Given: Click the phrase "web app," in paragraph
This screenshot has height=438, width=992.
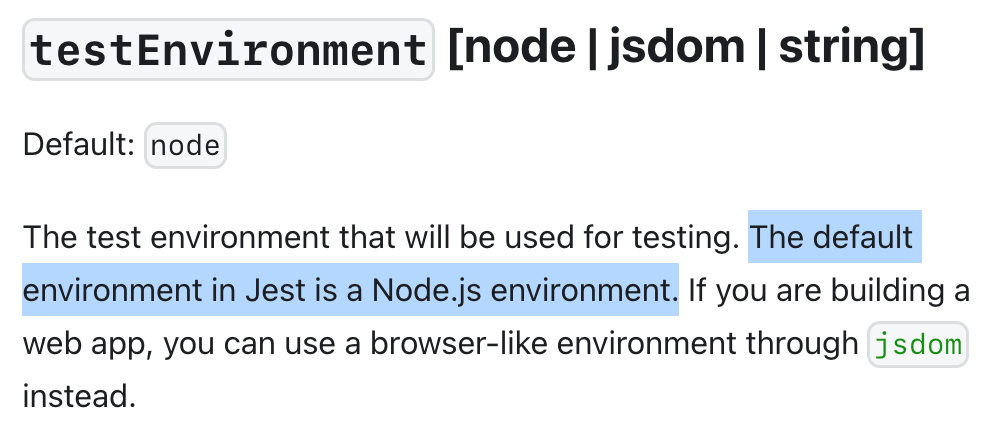Looking at the screenshot, I should click(x=89, y=346).
